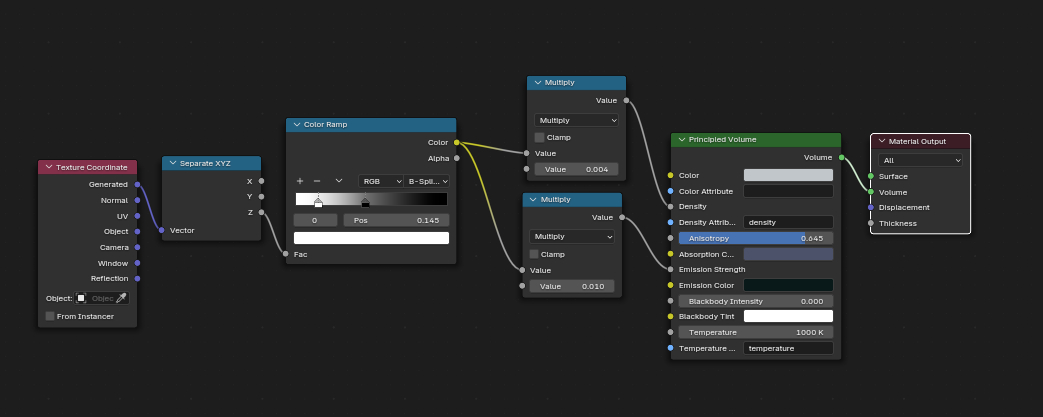The image size is (1043, 417).
Task: Click the Volume output socket on Principled Volume
Action: tap(841, 157)
